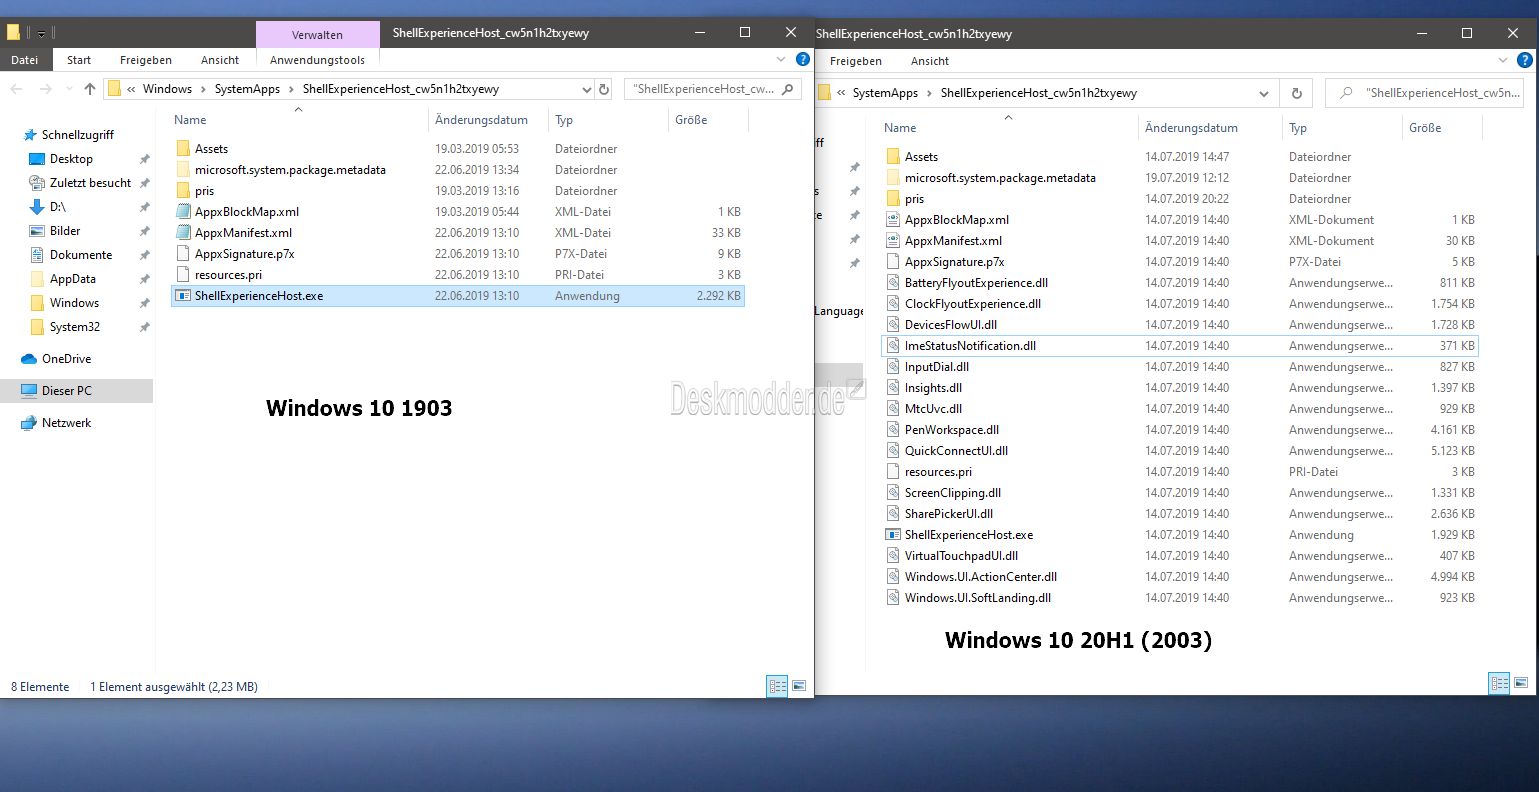Click Windows breadcrumb in left address bar
The image size is (1539, 792).
click(x=167, y=89)
